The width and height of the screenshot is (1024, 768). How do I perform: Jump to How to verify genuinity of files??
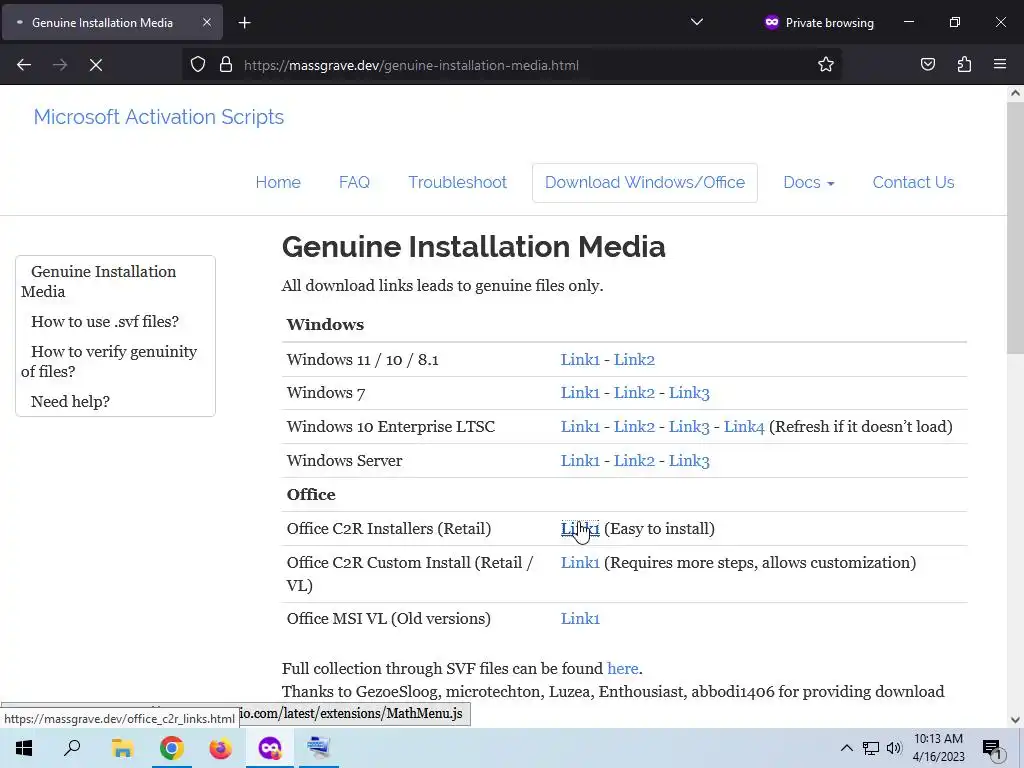[109, 361]
